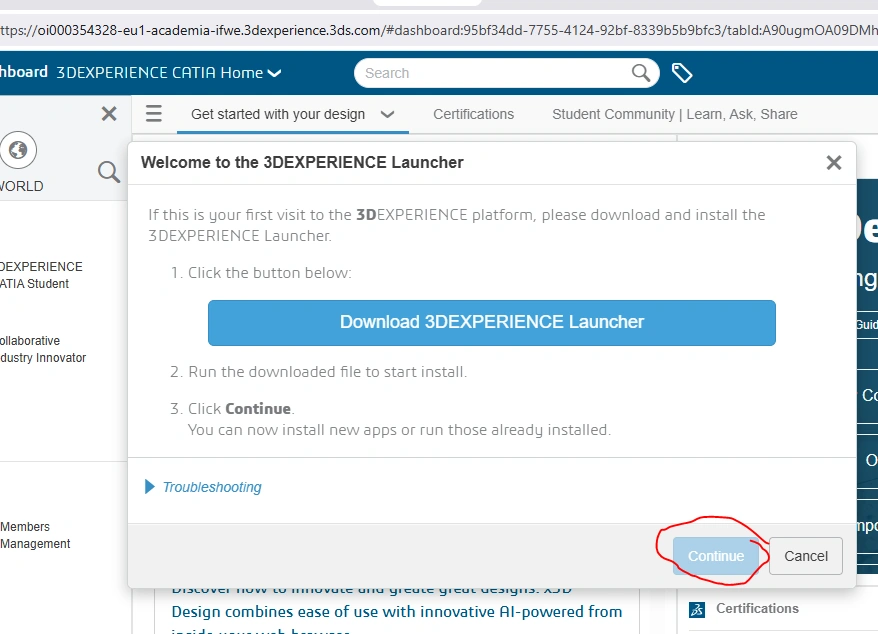Select CATIA Student role in side panel

pos(40,275)
